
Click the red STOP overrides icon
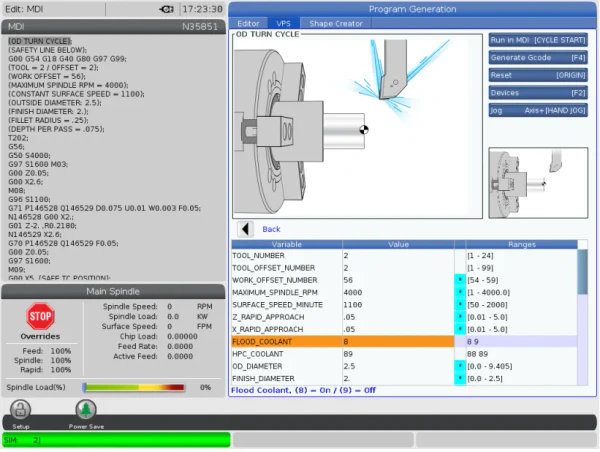[x=40, y=316]
